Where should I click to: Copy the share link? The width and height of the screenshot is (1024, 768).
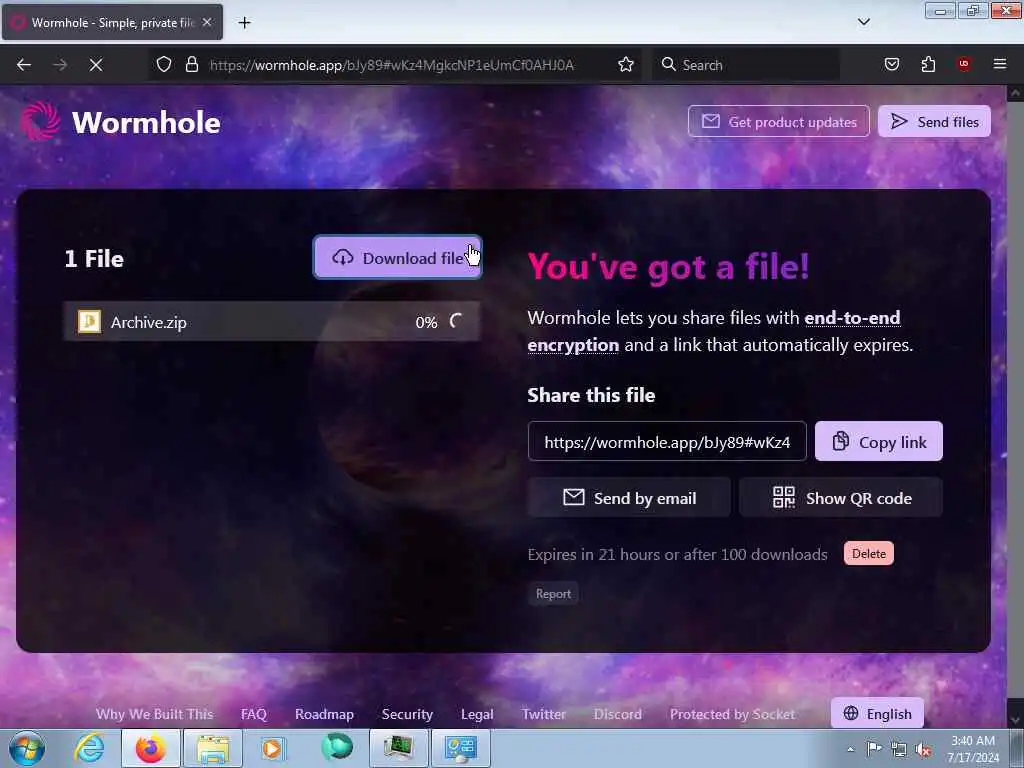click(878, 441)
